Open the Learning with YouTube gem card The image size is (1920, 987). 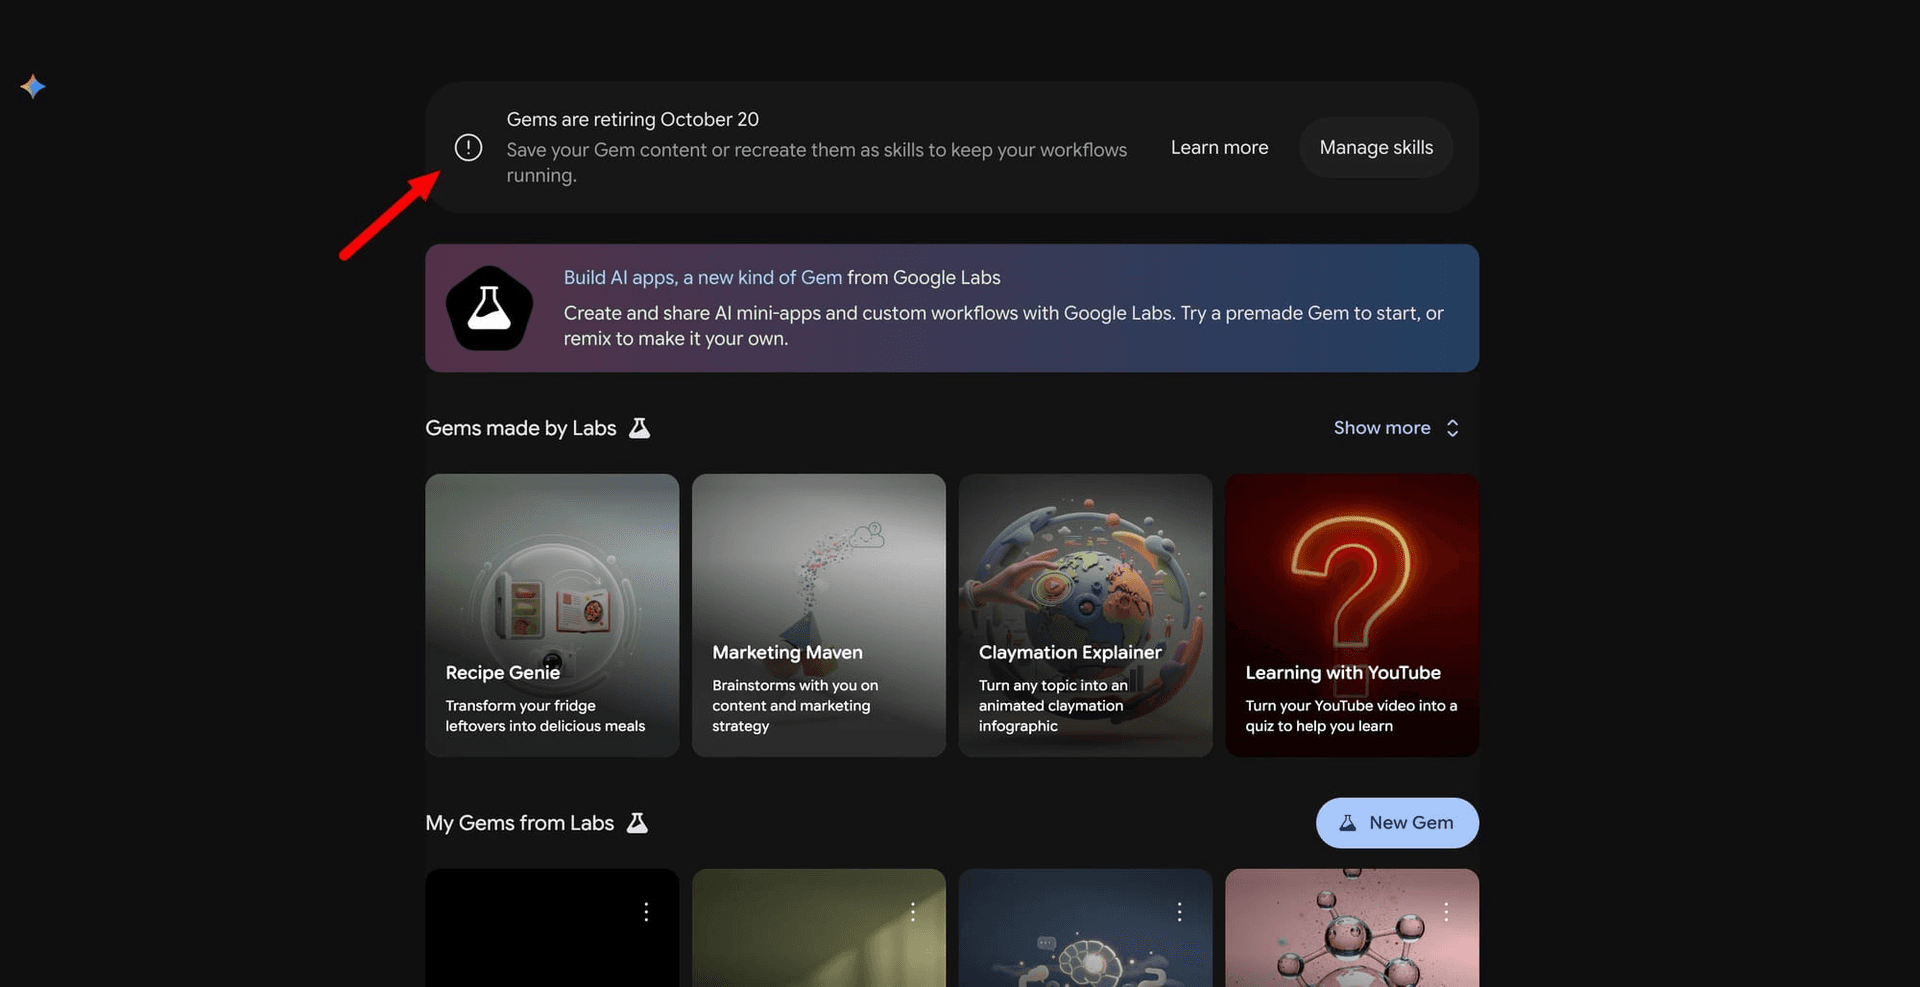tap(1352, 615)
